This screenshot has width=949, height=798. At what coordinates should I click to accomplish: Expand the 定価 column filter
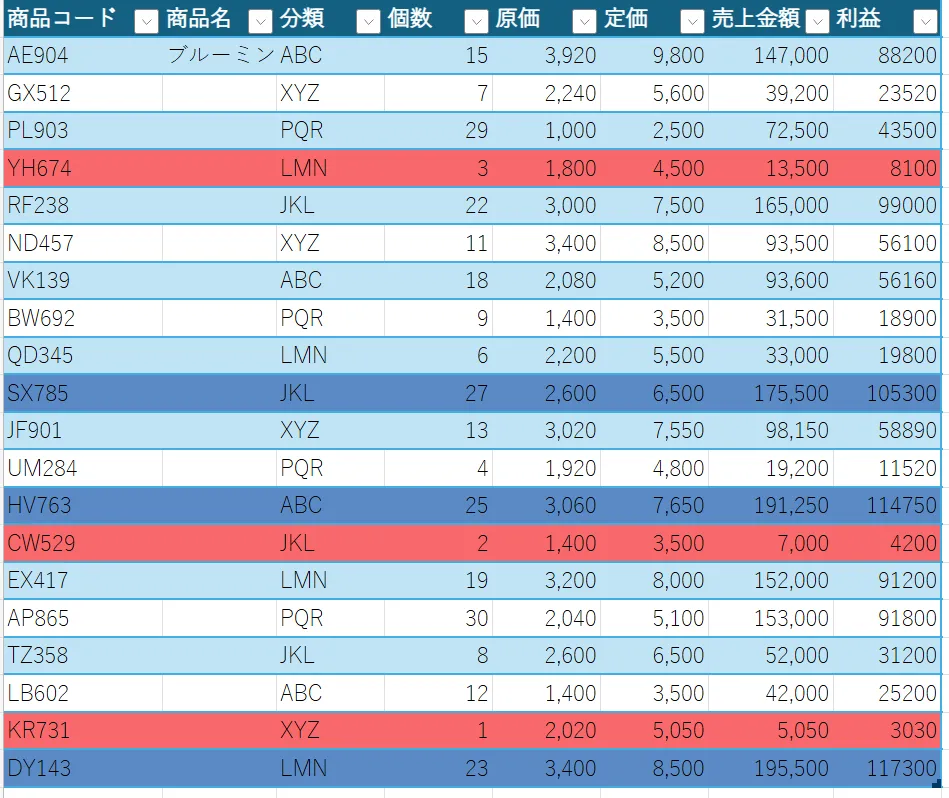pos(692,20)
